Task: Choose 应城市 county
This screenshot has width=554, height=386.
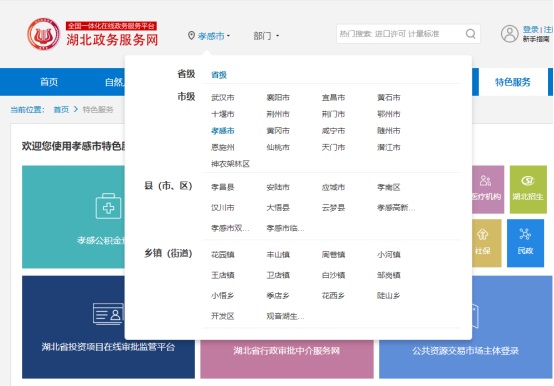Action: pos(333,187)
